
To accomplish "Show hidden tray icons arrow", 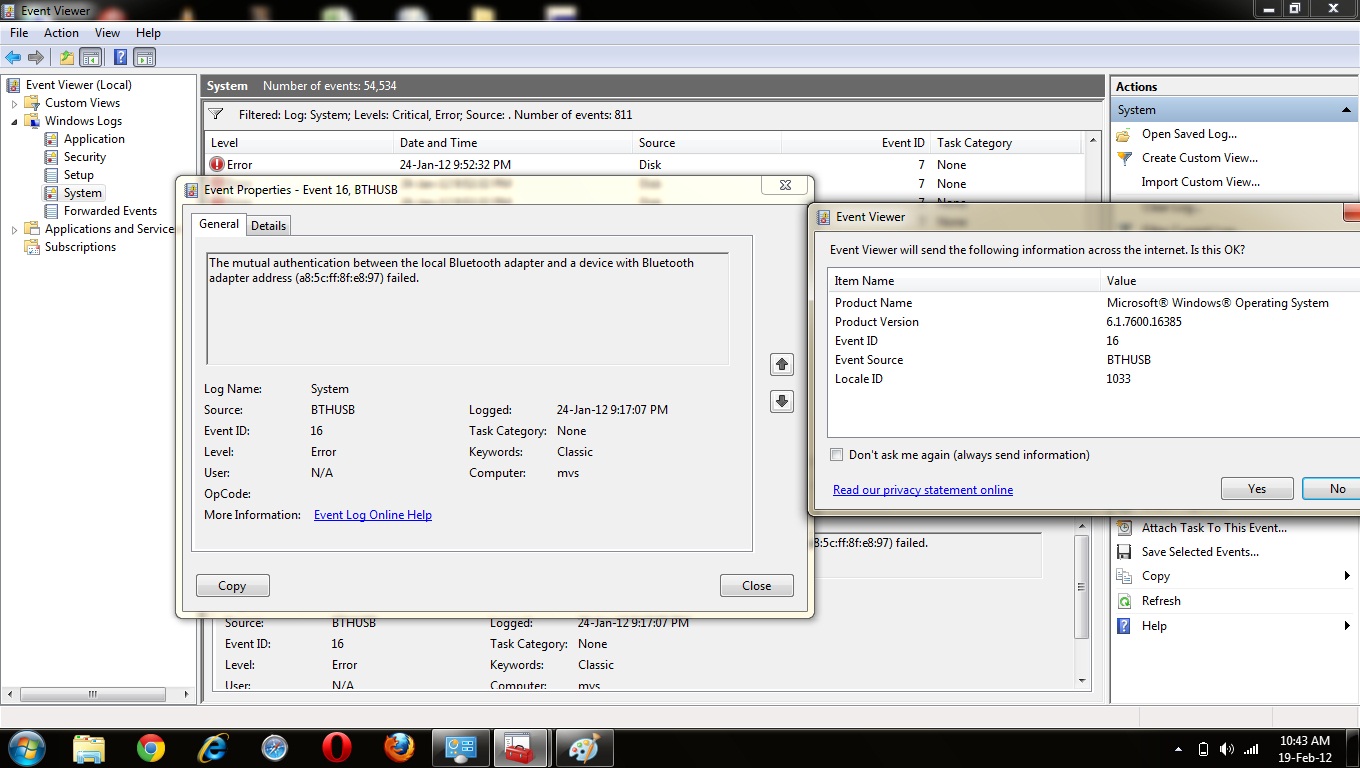I will click(1178, 749).
